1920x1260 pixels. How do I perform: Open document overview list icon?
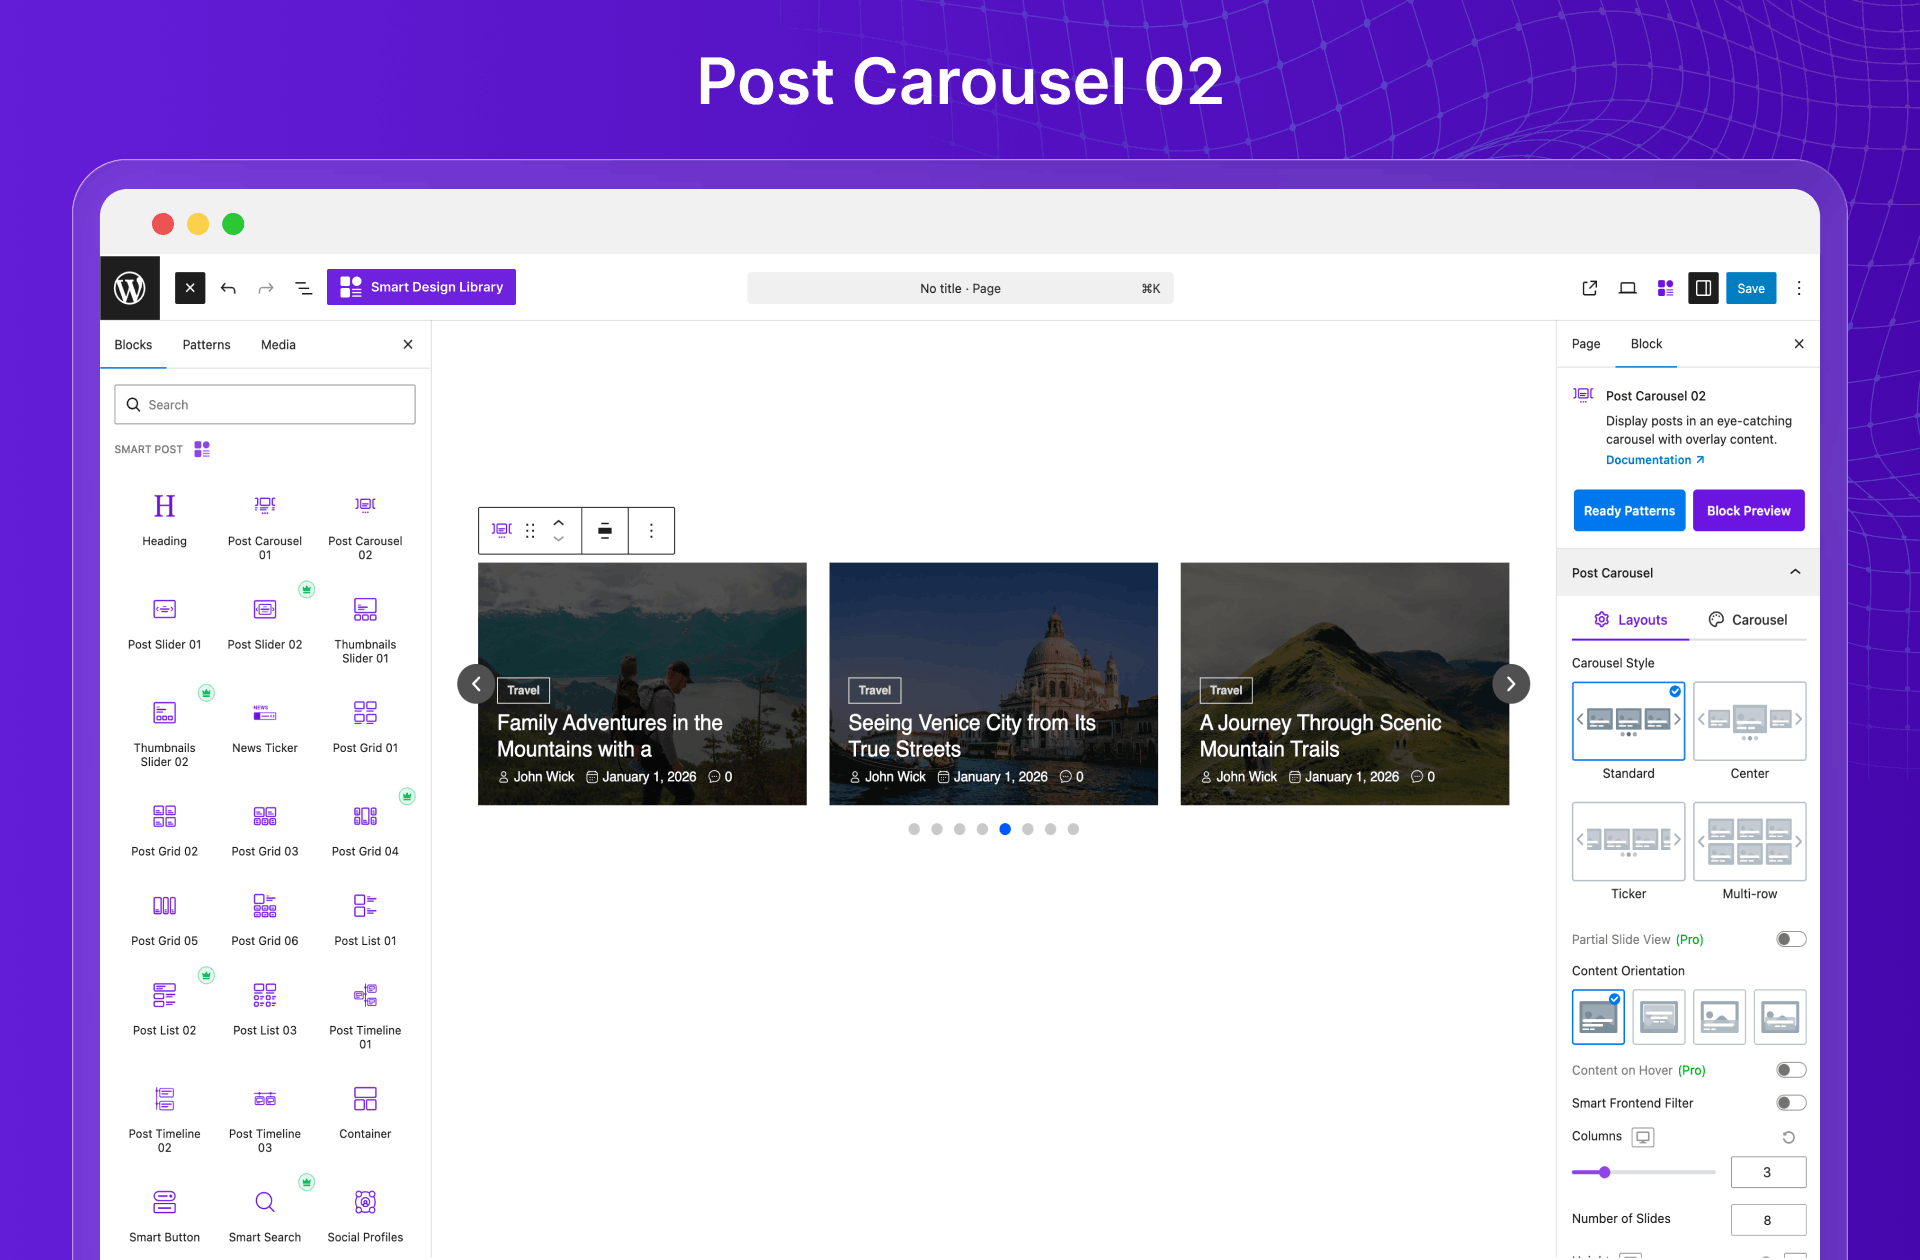coord(304,288)
